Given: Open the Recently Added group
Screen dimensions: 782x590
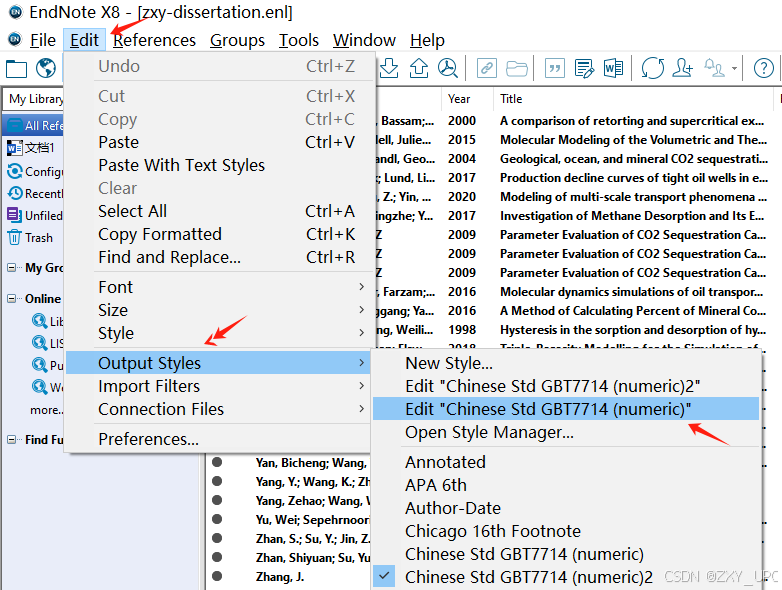Looking at the screenshot, I should pyautogui.click(x=35, y=194).
